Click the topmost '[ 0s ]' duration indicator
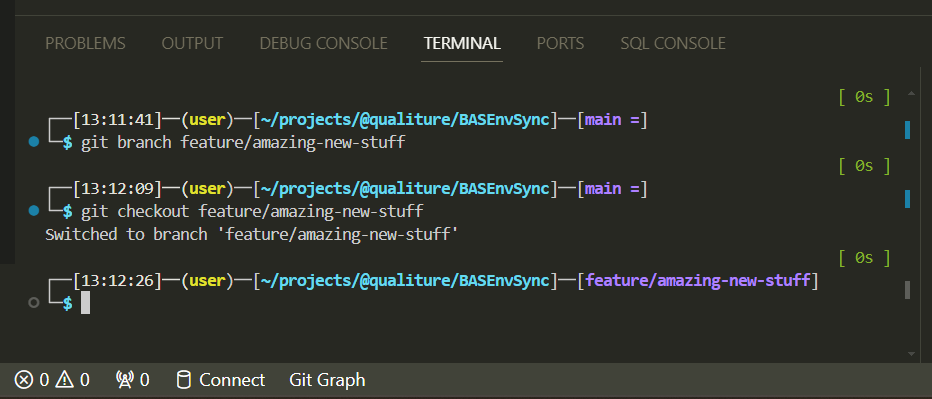 865,97
